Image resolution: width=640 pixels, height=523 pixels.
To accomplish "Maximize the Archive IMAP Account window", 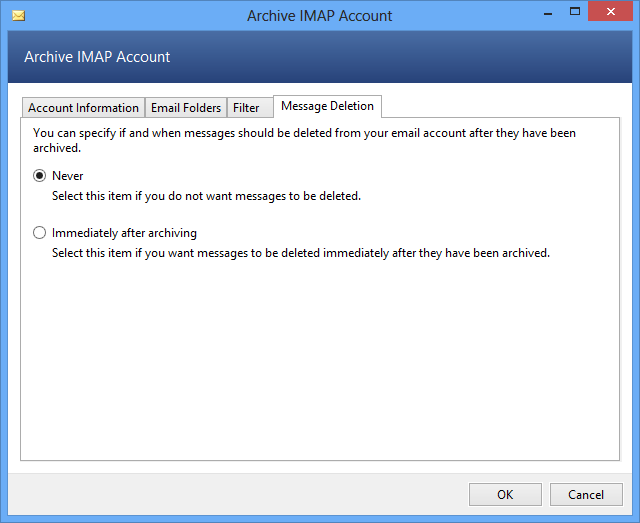I will (576, 14).
